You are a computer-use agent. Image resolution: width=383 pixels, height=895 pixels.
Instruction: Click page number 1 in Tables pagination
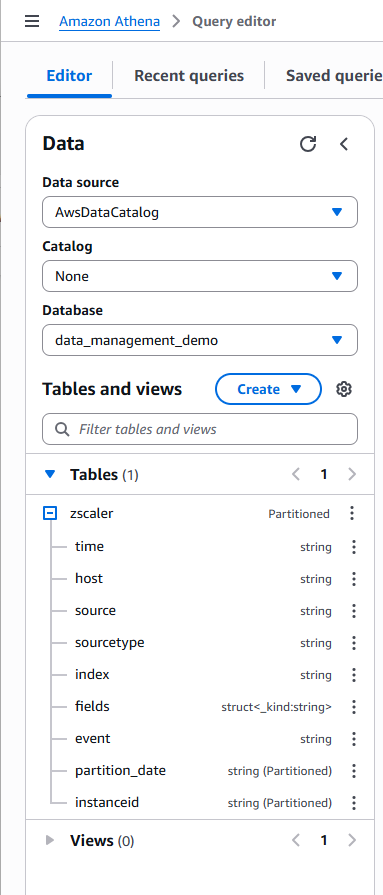pyautogui.click(x=324, y=474)
